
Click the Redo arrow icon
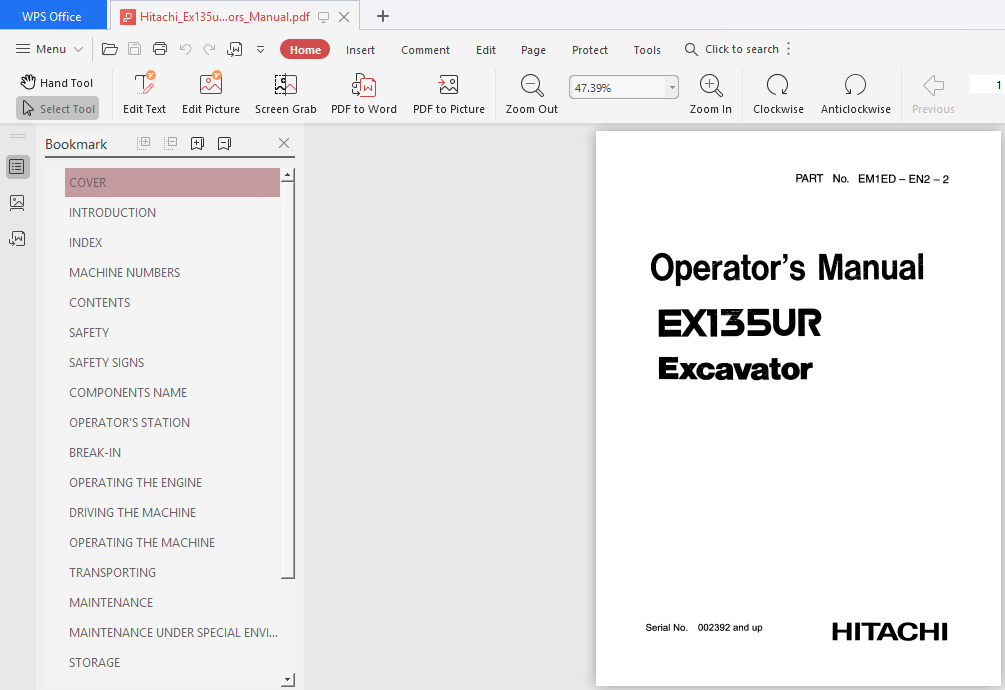pos(210,49)
